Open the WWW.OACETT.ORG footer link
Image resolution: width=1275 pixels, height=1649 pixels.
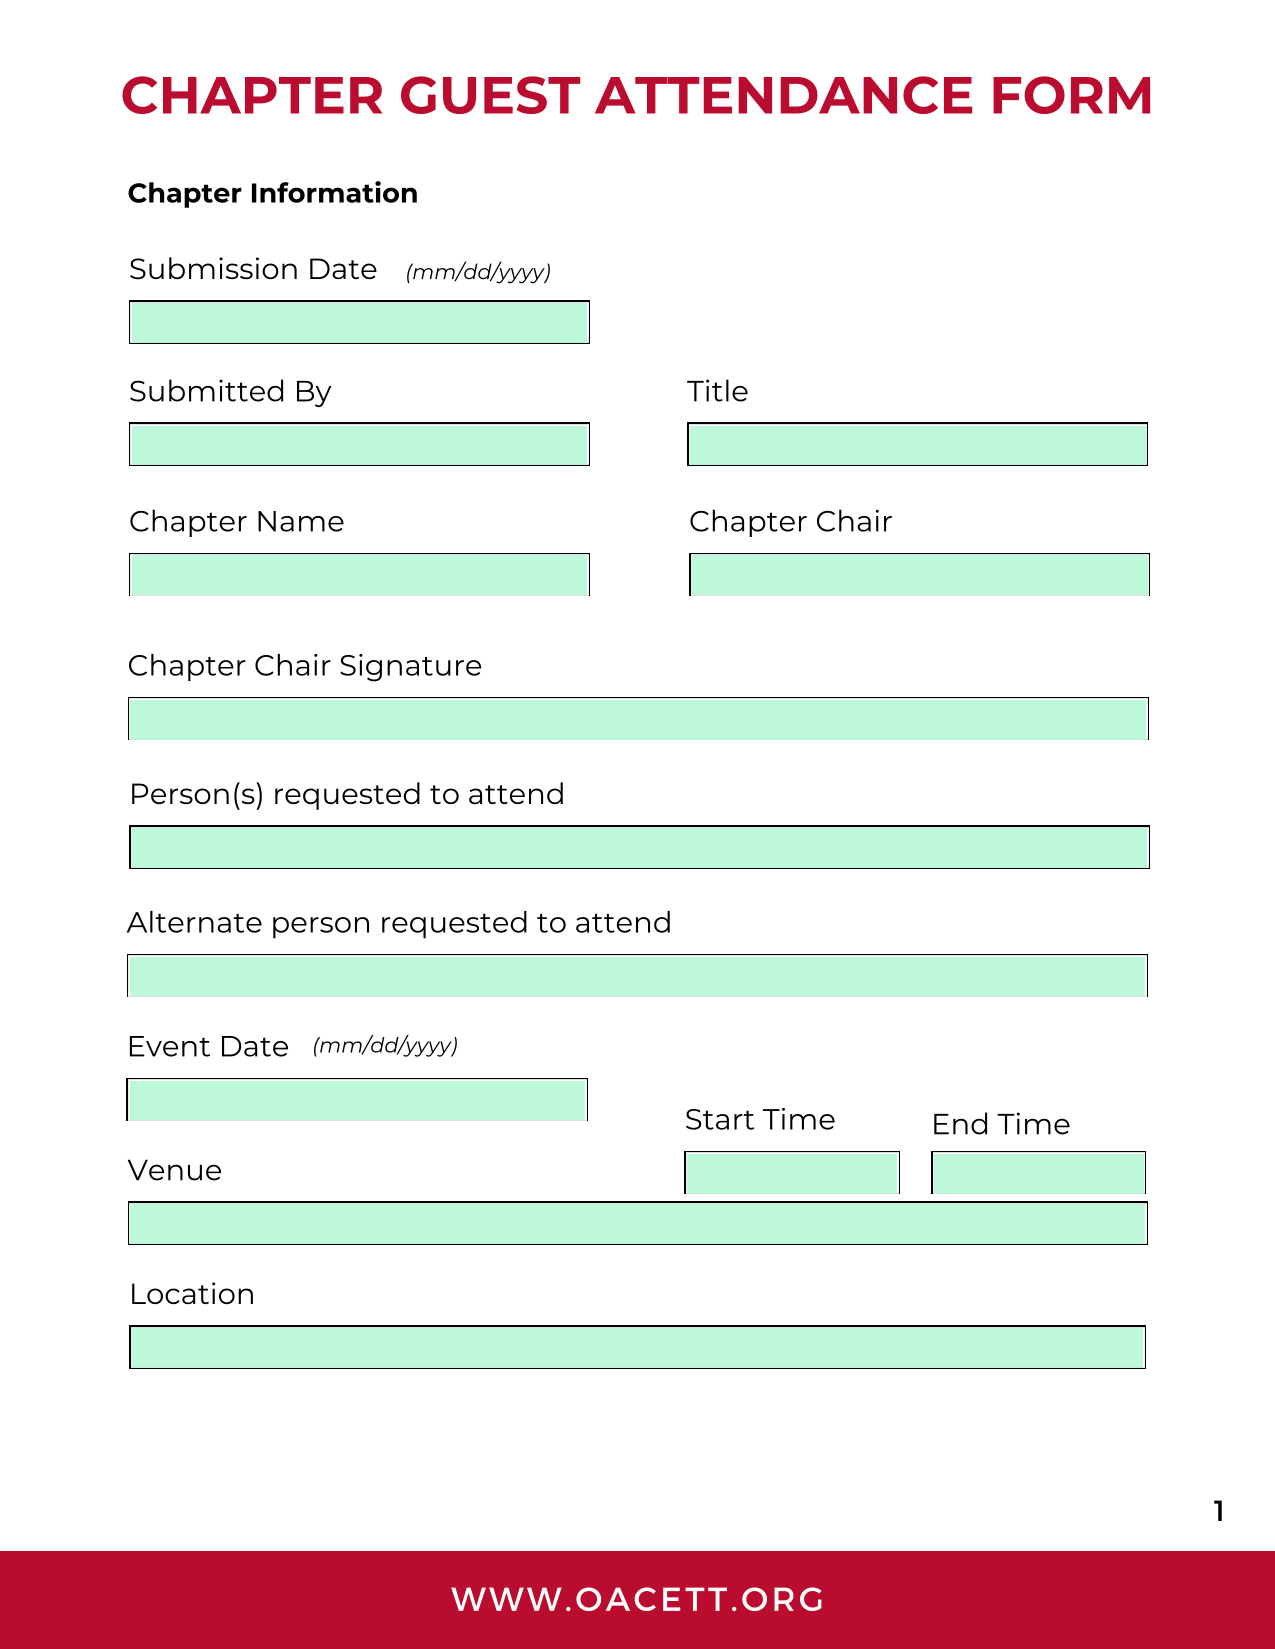point(638,1599)
